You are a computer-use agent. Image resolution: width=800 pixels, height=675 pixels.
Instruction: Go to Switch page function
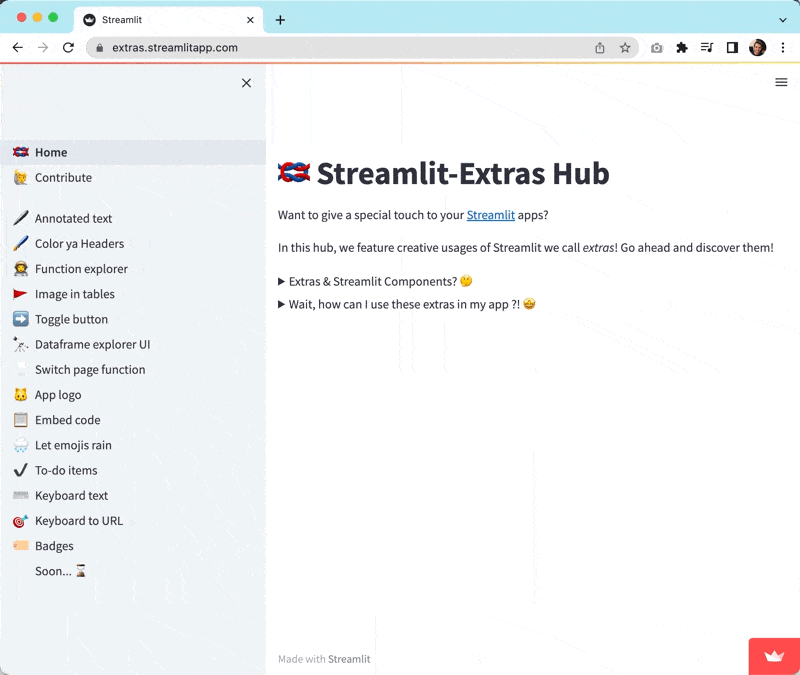pos(133,370)
